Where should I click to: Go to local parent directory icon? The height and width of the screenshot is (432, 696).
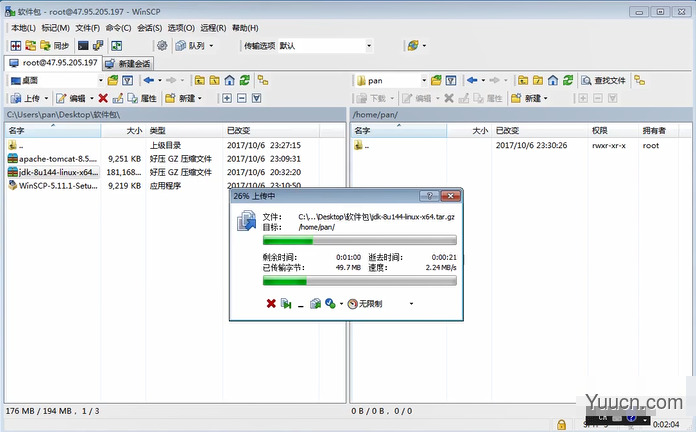click(x=200, y=80)
